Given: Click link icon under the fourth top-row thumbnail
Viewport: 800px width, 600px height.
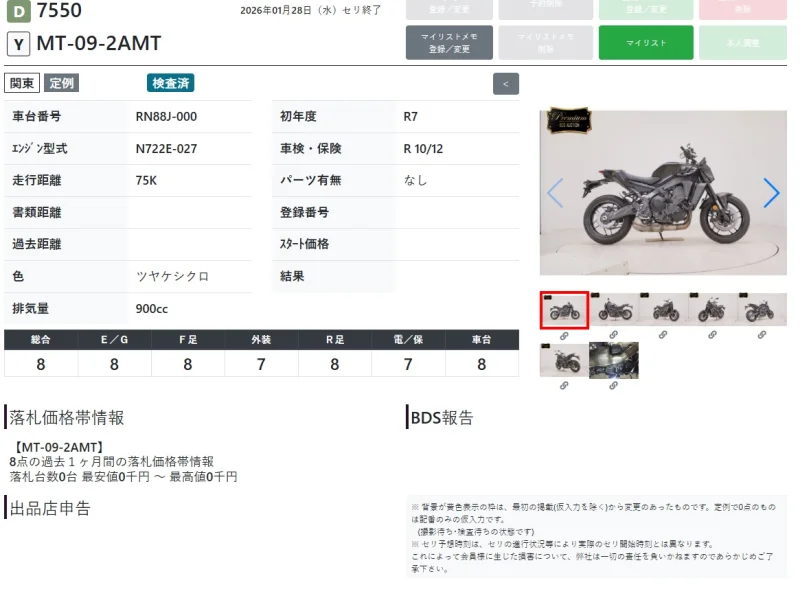Looking at the screenshot, I should click(712, 335).
